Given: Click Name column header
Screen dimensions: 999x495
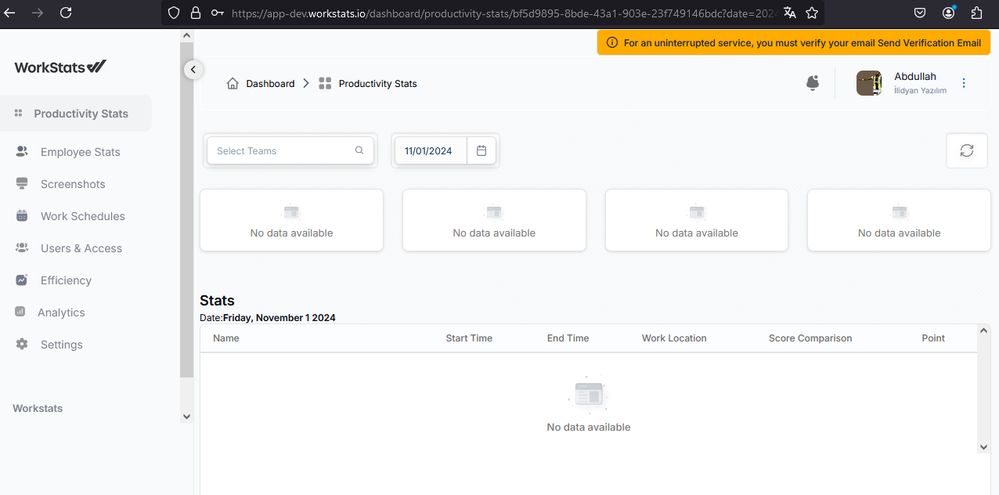Looking at the screenshot, I should point(226,338).
